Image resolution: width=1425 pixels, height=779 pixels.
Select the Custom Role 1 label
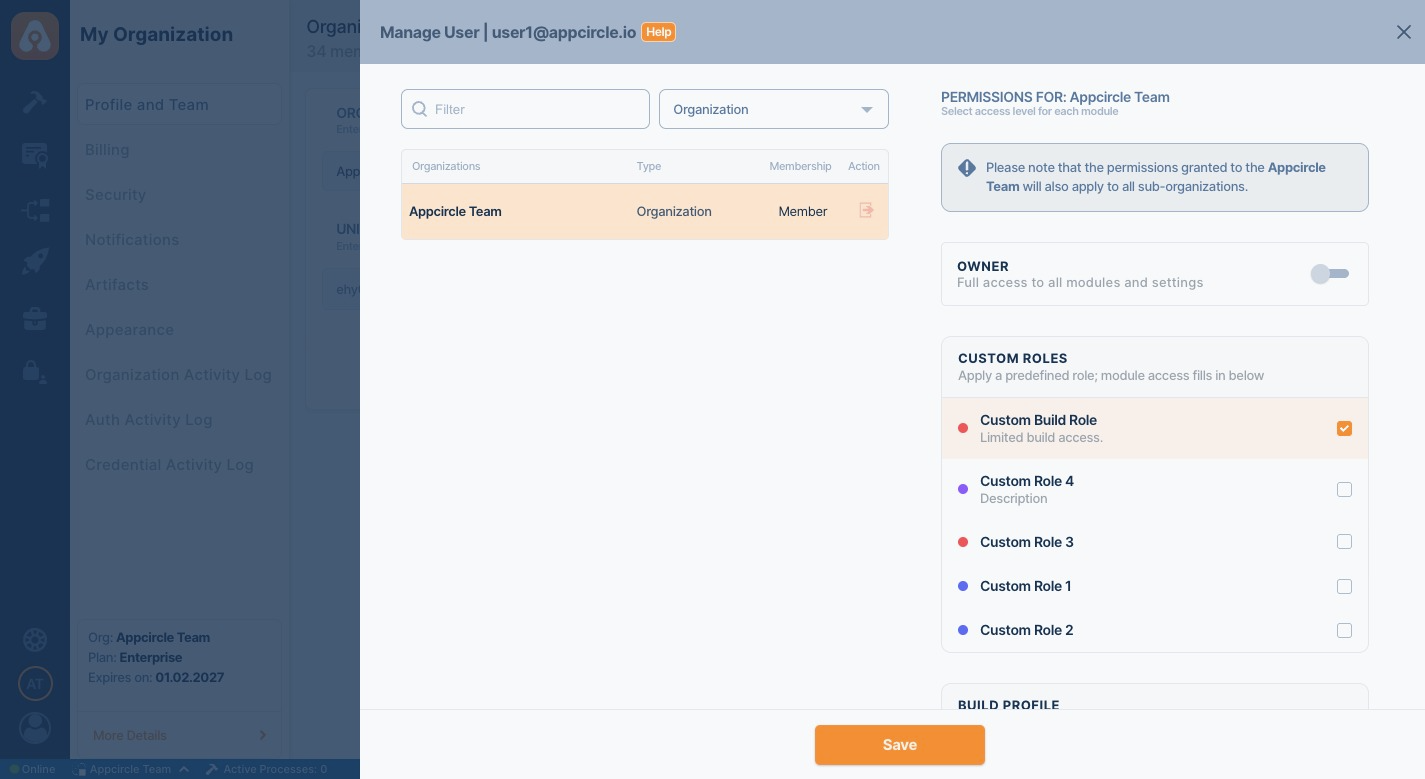pos(1026,586)
